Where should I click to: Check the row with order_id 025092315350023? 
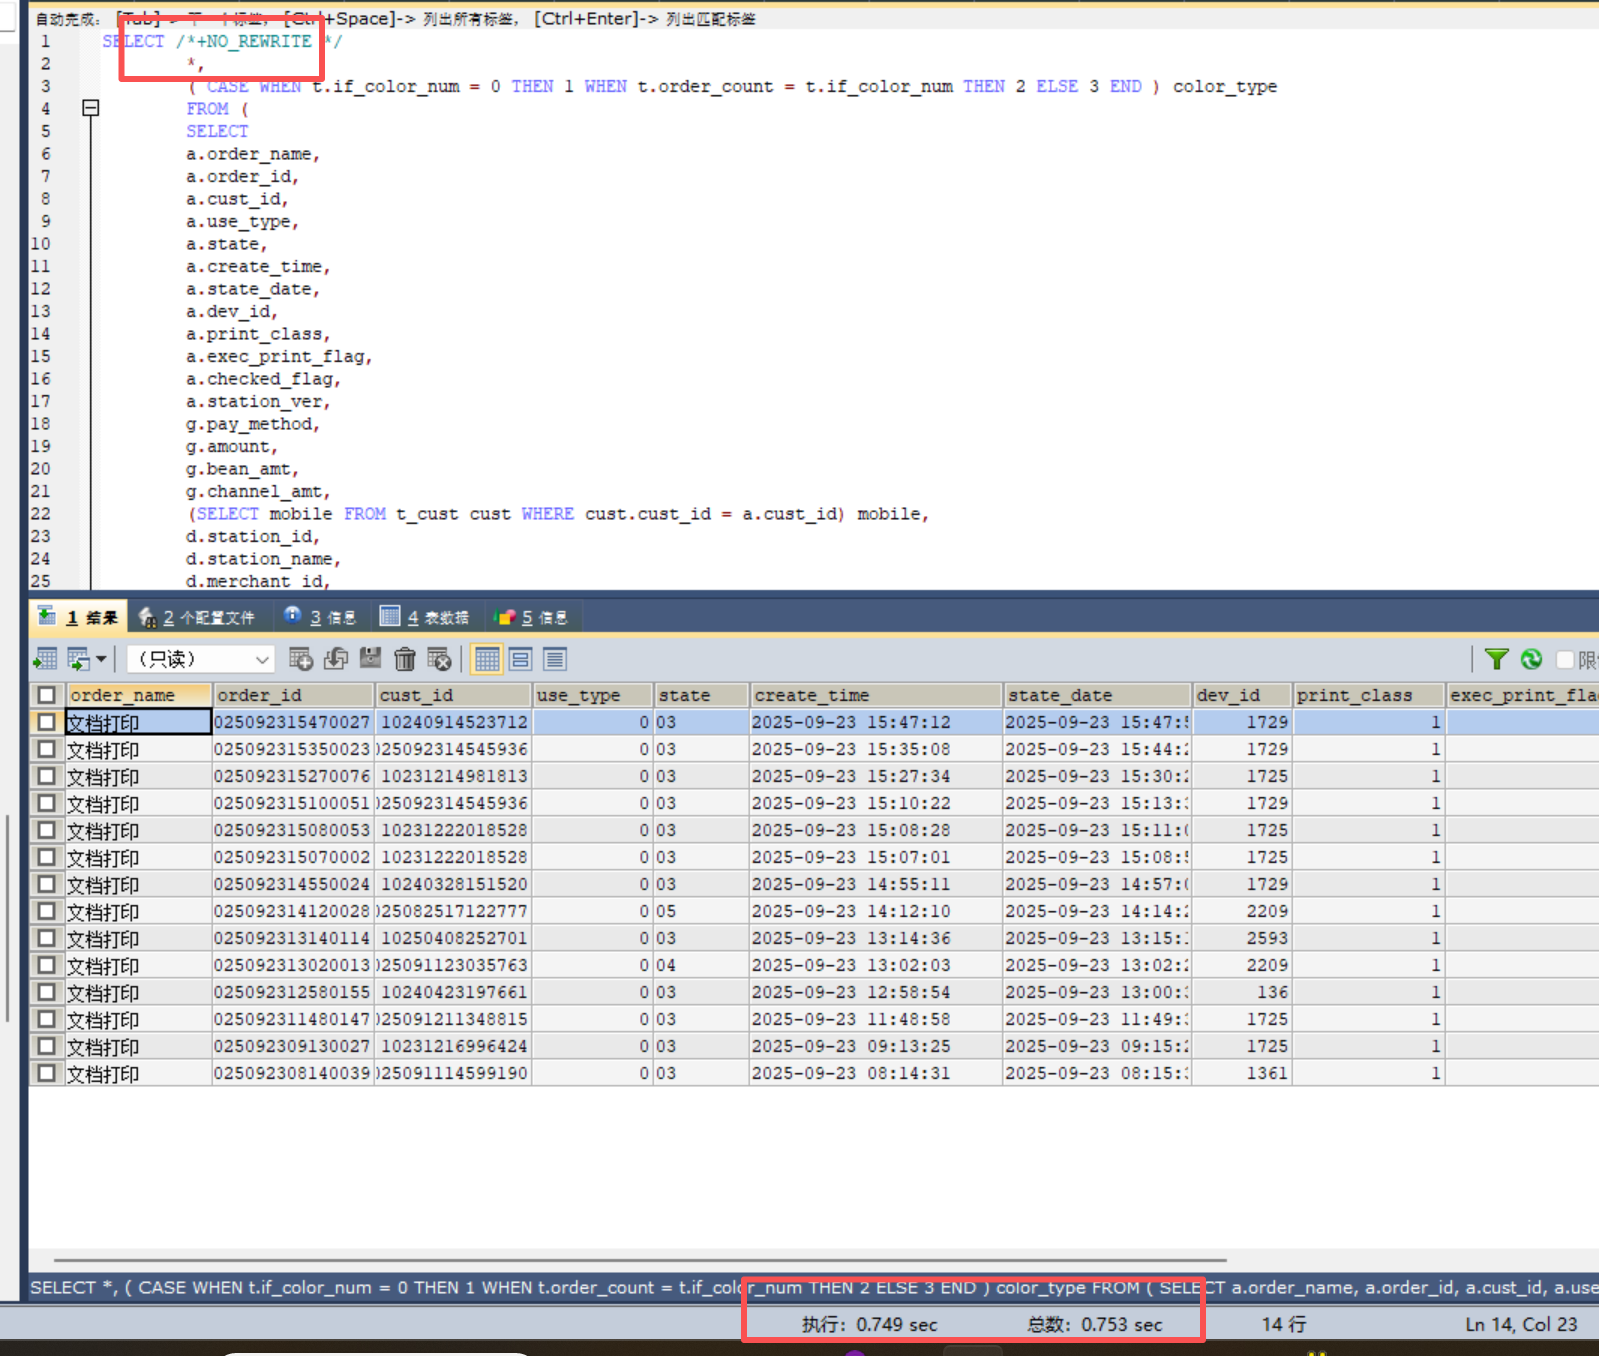click(46, 749)
